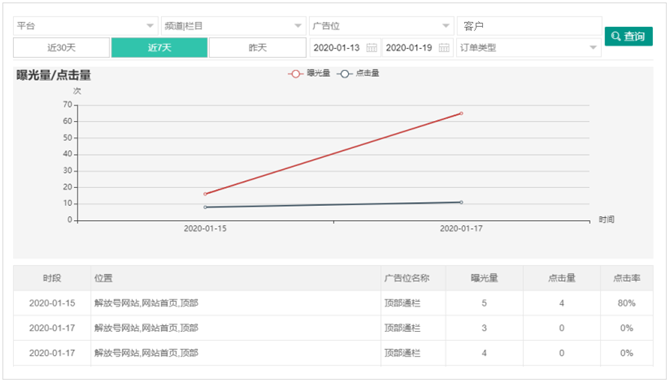Click the 曝光量 data point at 2020-01-17
Screen dimensions: 671x383
pos(461,113)
